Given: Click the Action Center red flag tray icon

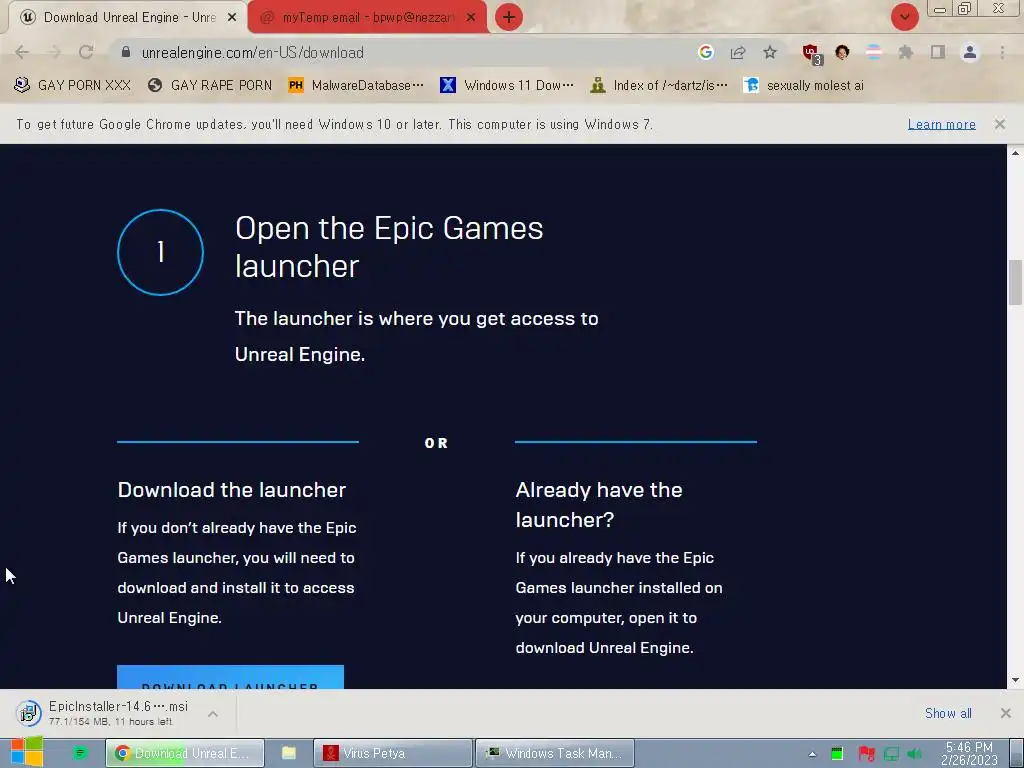Looking at the screenshot, I should click(866, 754).
